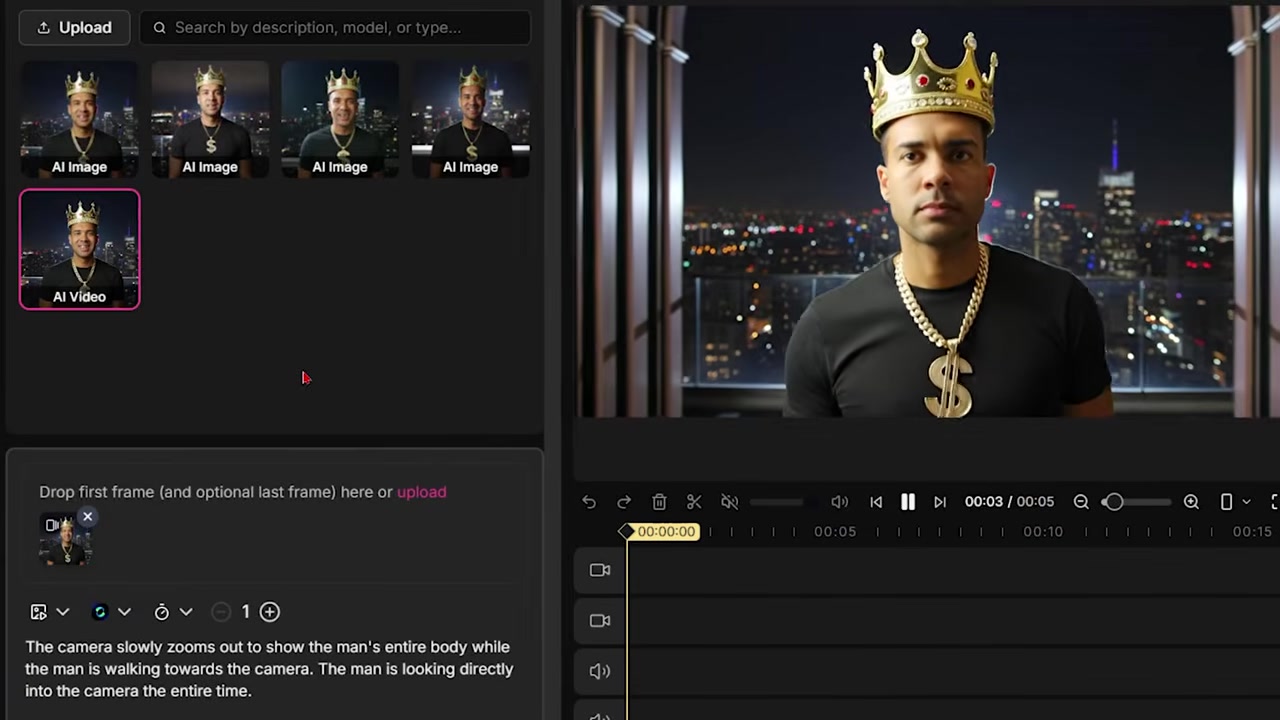Image resolution: width=1280 pixels, height=720 pixels.
Task: Click the lower video track camera icon
Action: [x=600, y=621]
